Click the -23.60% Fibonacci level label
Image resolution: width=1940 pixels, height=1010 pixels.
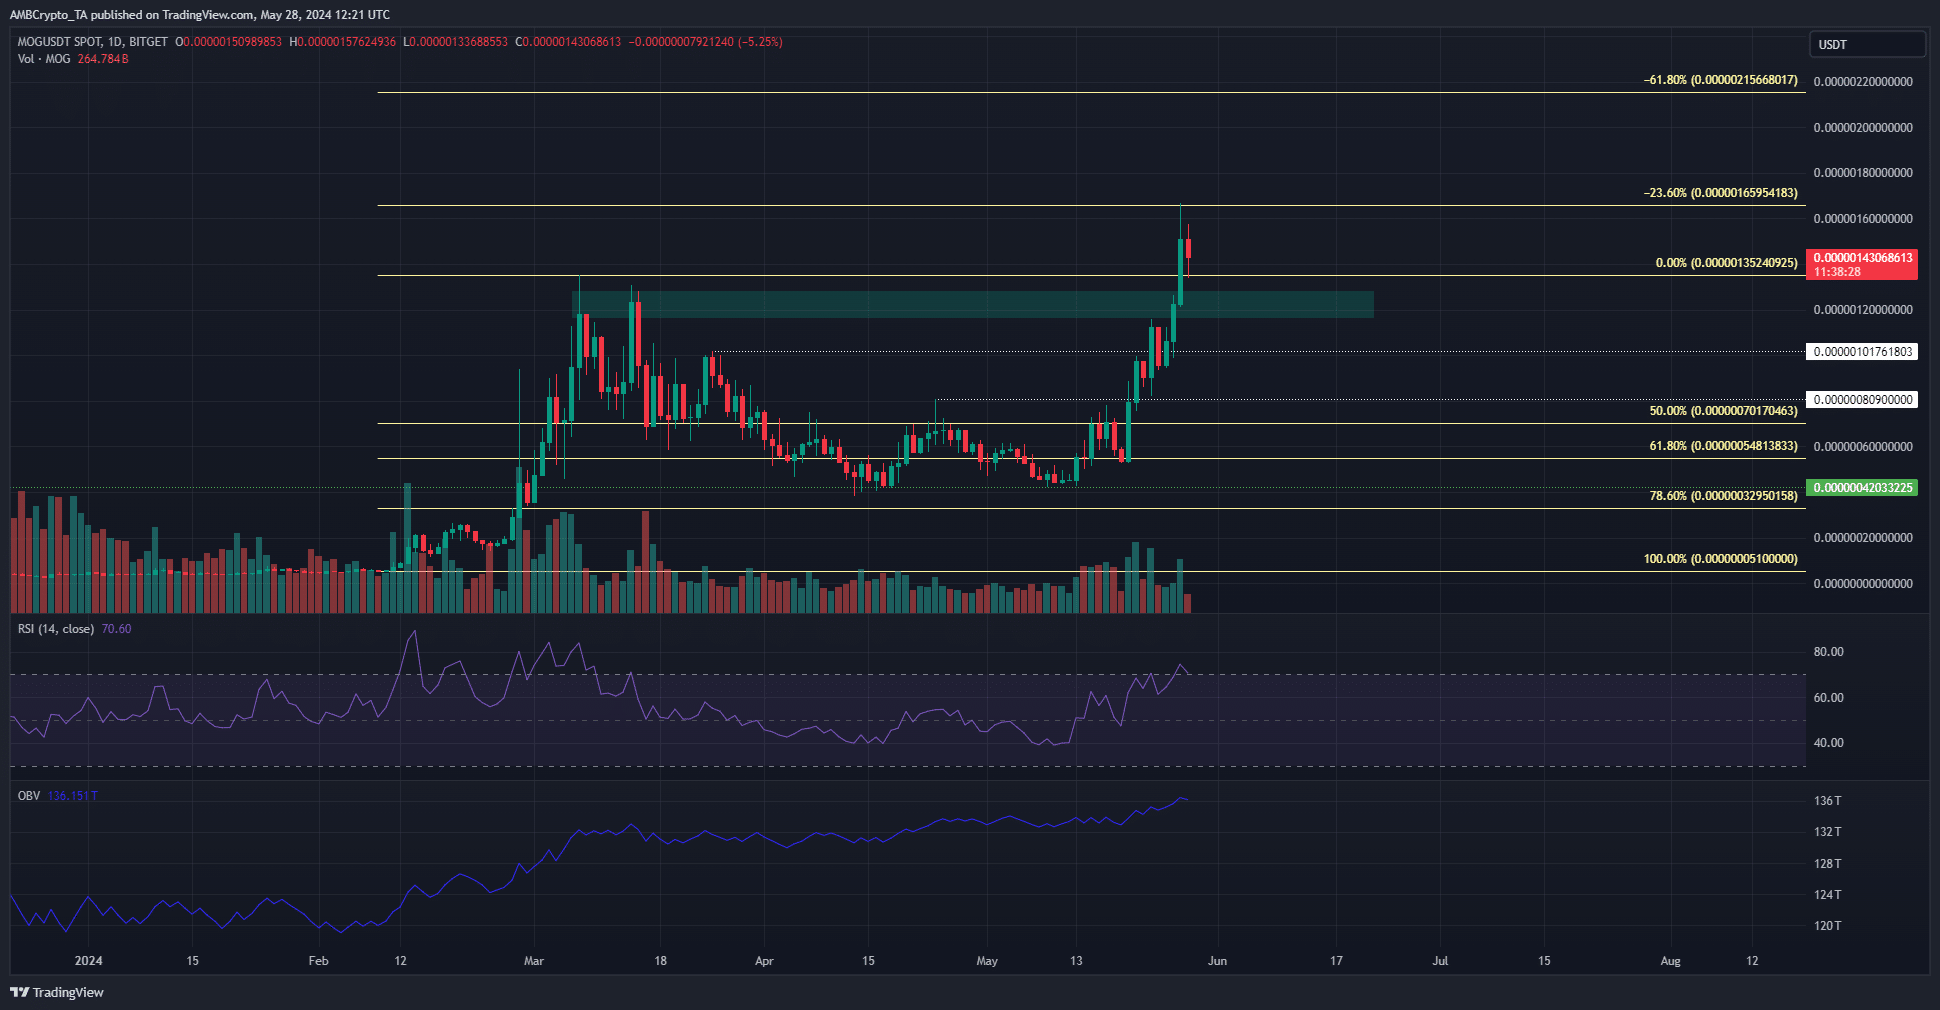coord(1720,193)
